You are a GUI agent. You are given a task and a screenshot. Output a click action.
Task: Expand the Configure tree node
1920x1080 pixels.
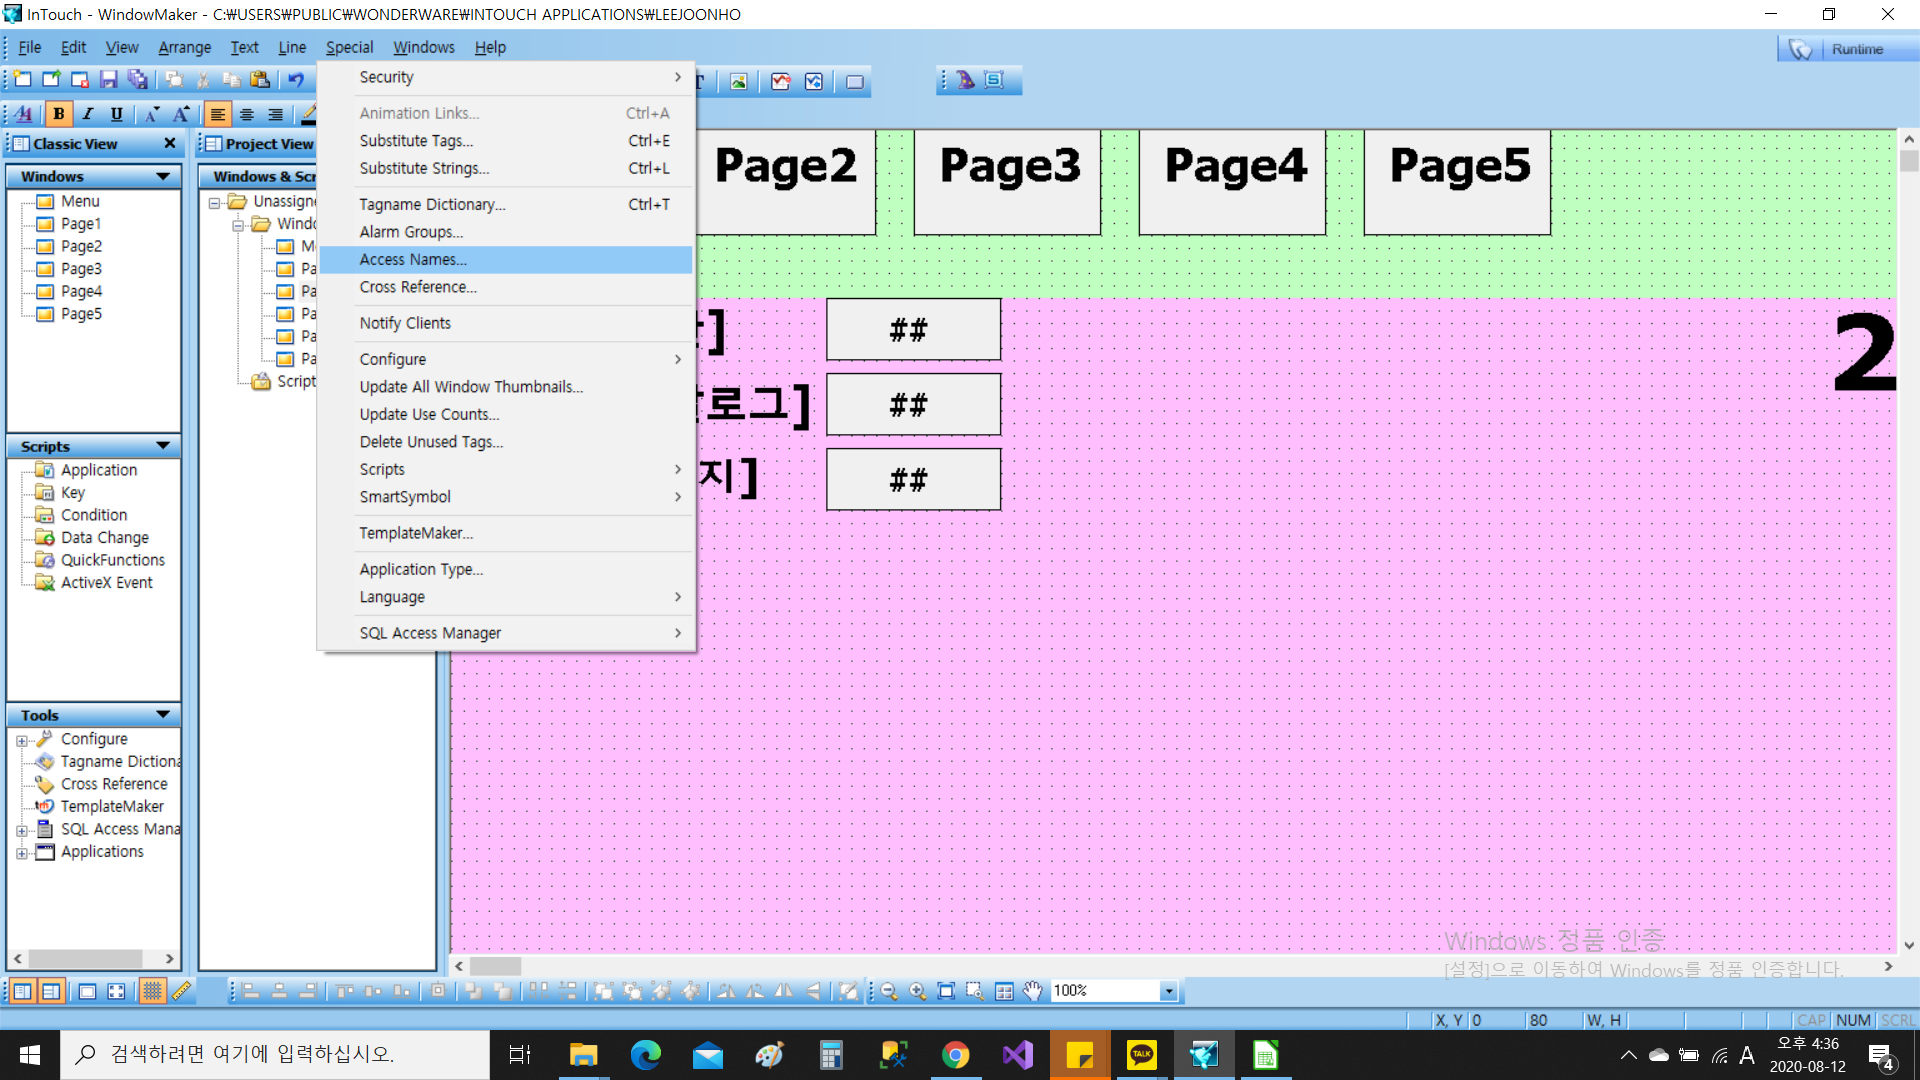pyautogui.click(x=22, y=741)
